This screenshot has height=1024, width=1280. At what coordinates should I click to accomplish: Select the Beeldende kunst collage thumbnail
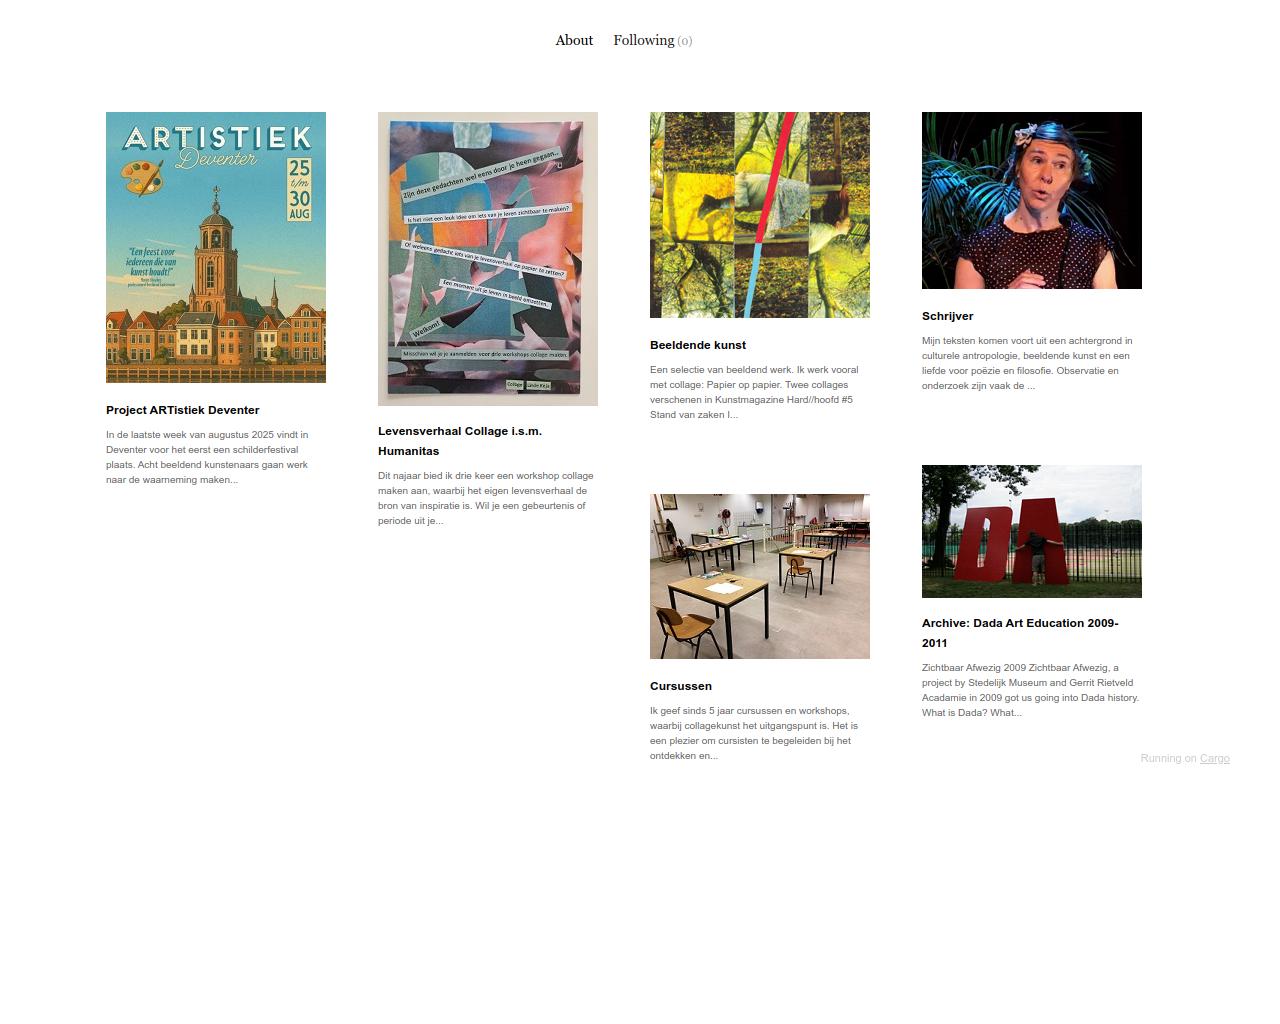coord(760,215)
